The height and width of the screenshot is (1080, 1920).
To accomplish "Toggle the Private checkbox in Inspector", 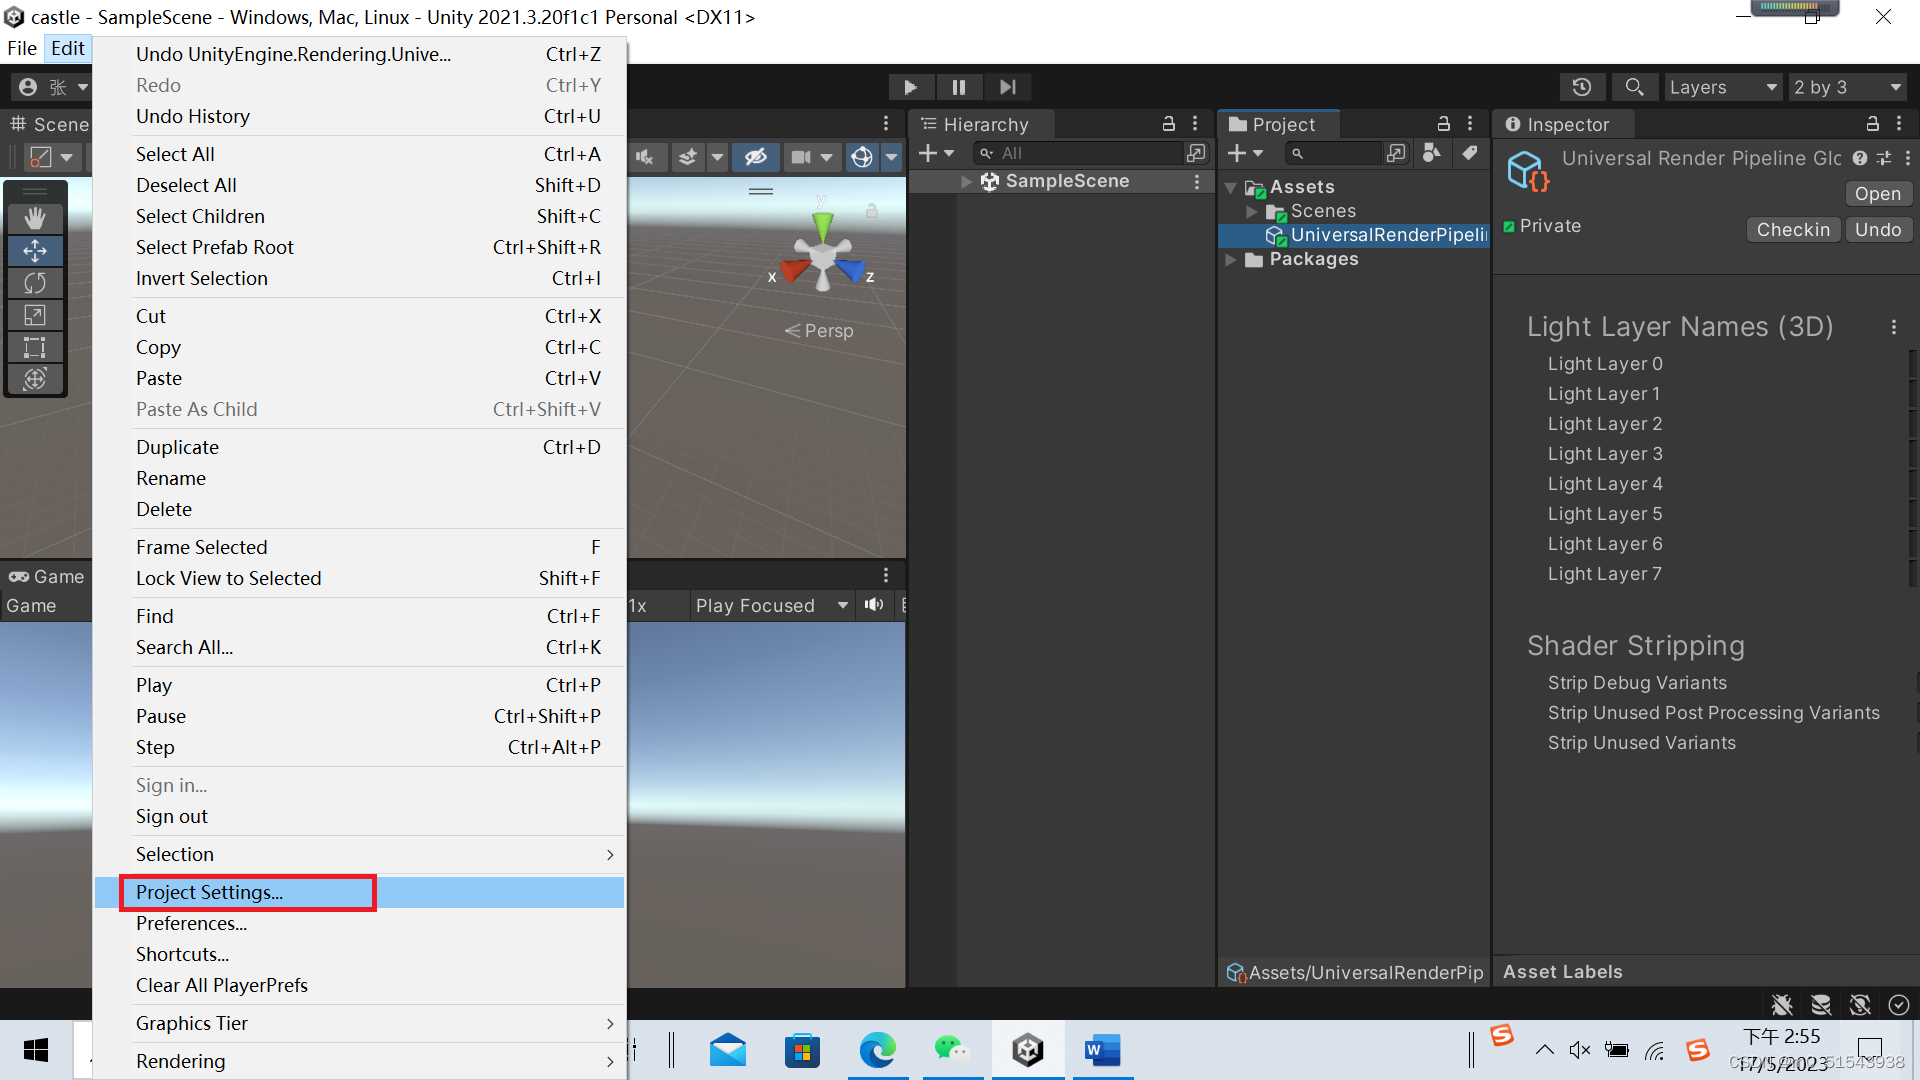I will pos(1510,226).
